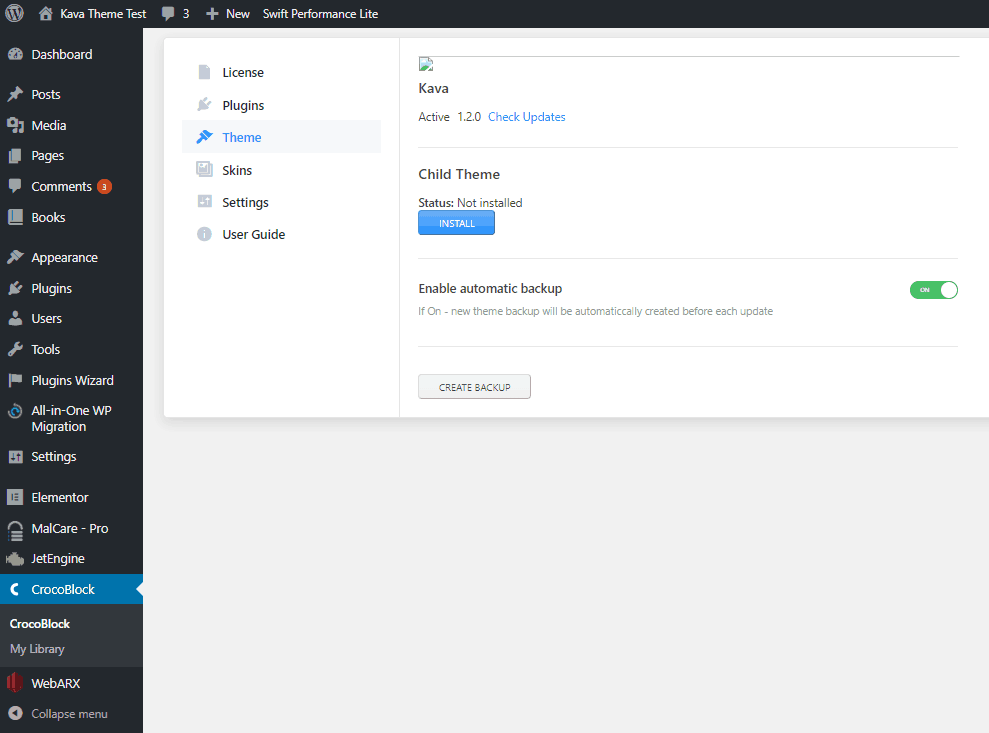Click the Create Backup button
This screenshot has width=989, height=733.
tap(474, 386)
